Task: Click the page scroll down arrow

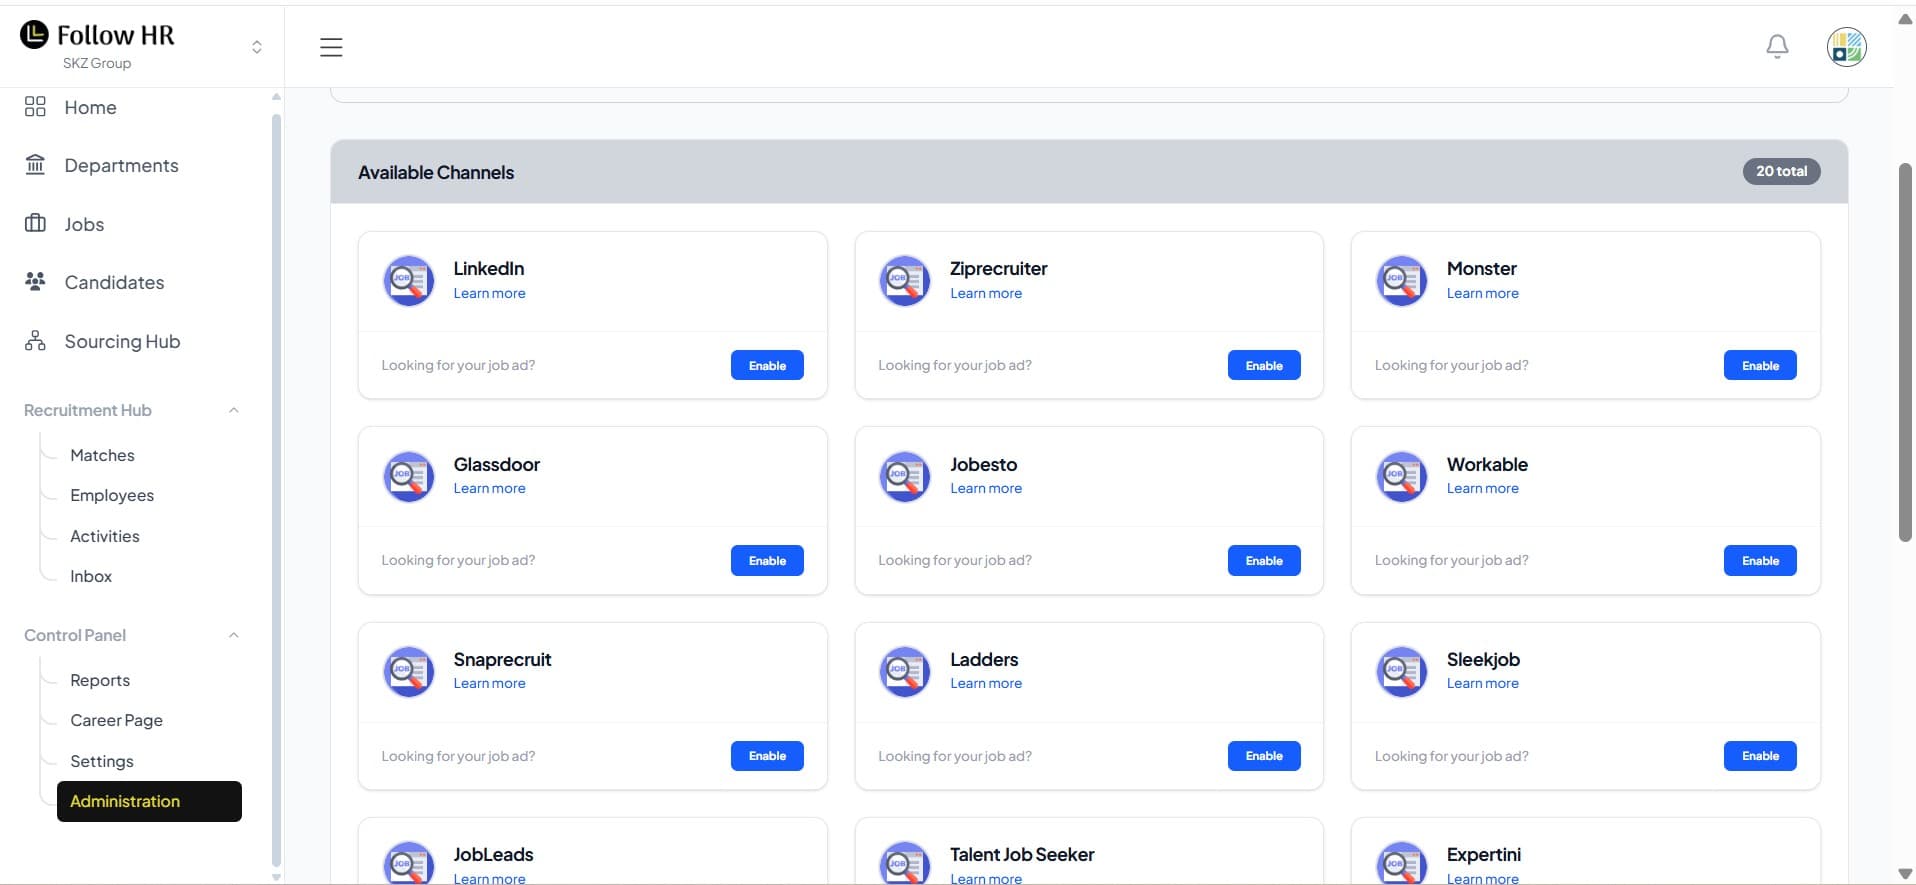Action: tap(1905, 874)
